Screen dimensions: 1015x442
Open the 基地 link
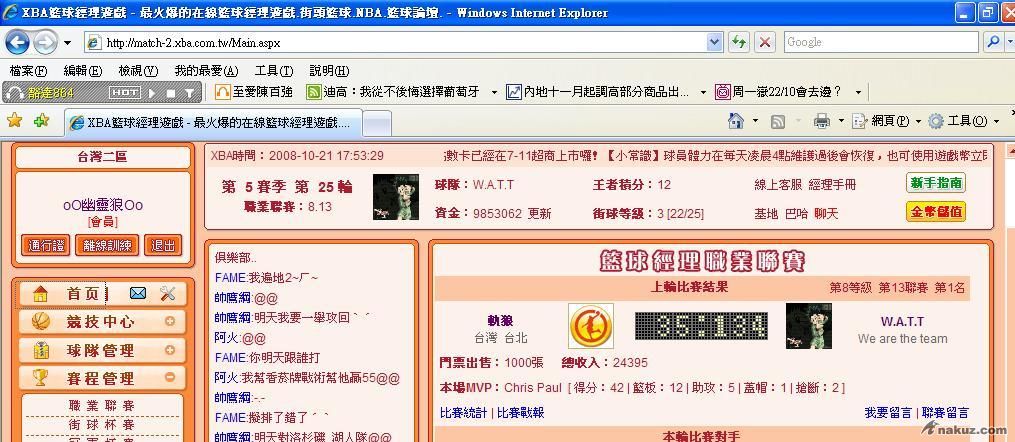pyautogui.click(x=766, y=214)
